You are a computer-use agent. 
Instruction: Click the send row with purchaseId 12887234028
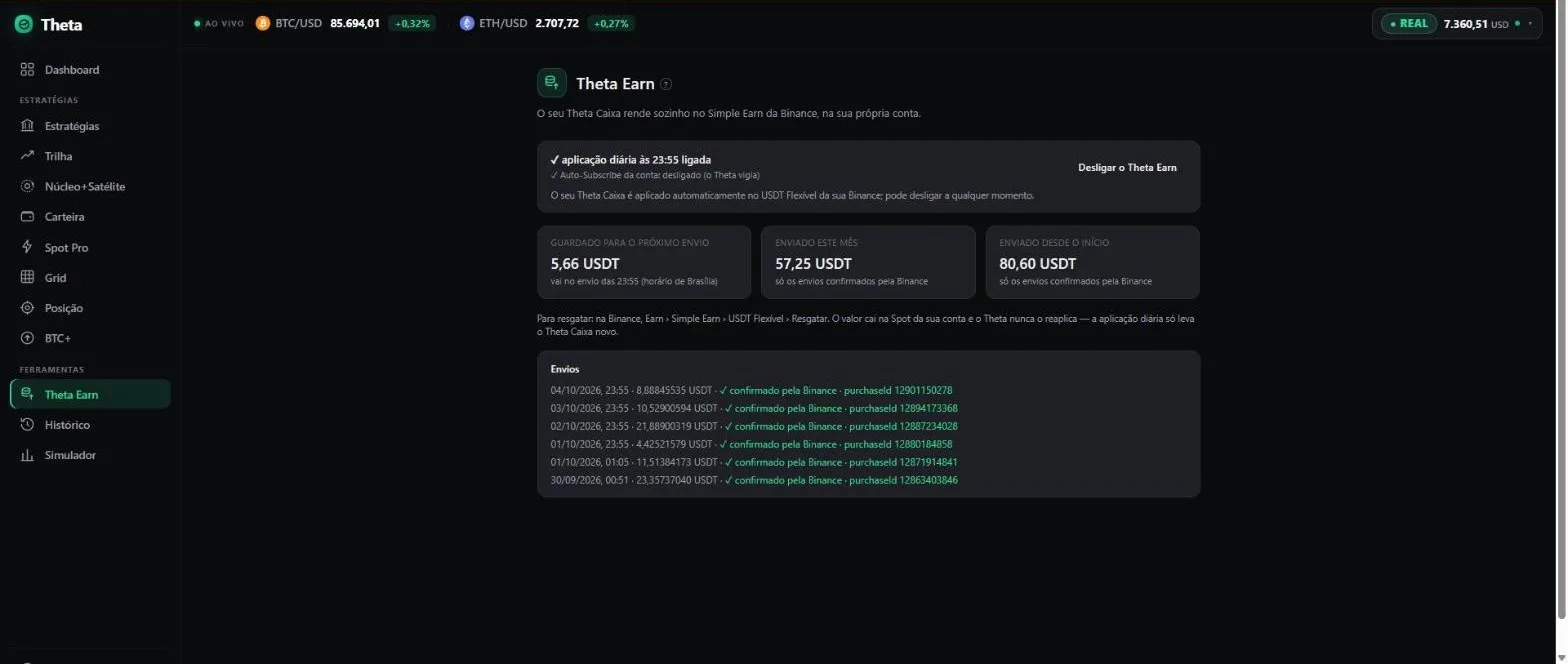click(754, 426)
